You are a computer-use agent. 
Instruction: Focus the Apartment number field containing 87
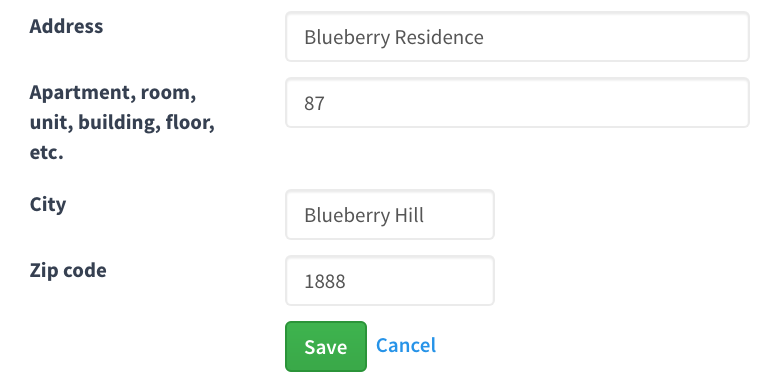(x=517, y=103)
